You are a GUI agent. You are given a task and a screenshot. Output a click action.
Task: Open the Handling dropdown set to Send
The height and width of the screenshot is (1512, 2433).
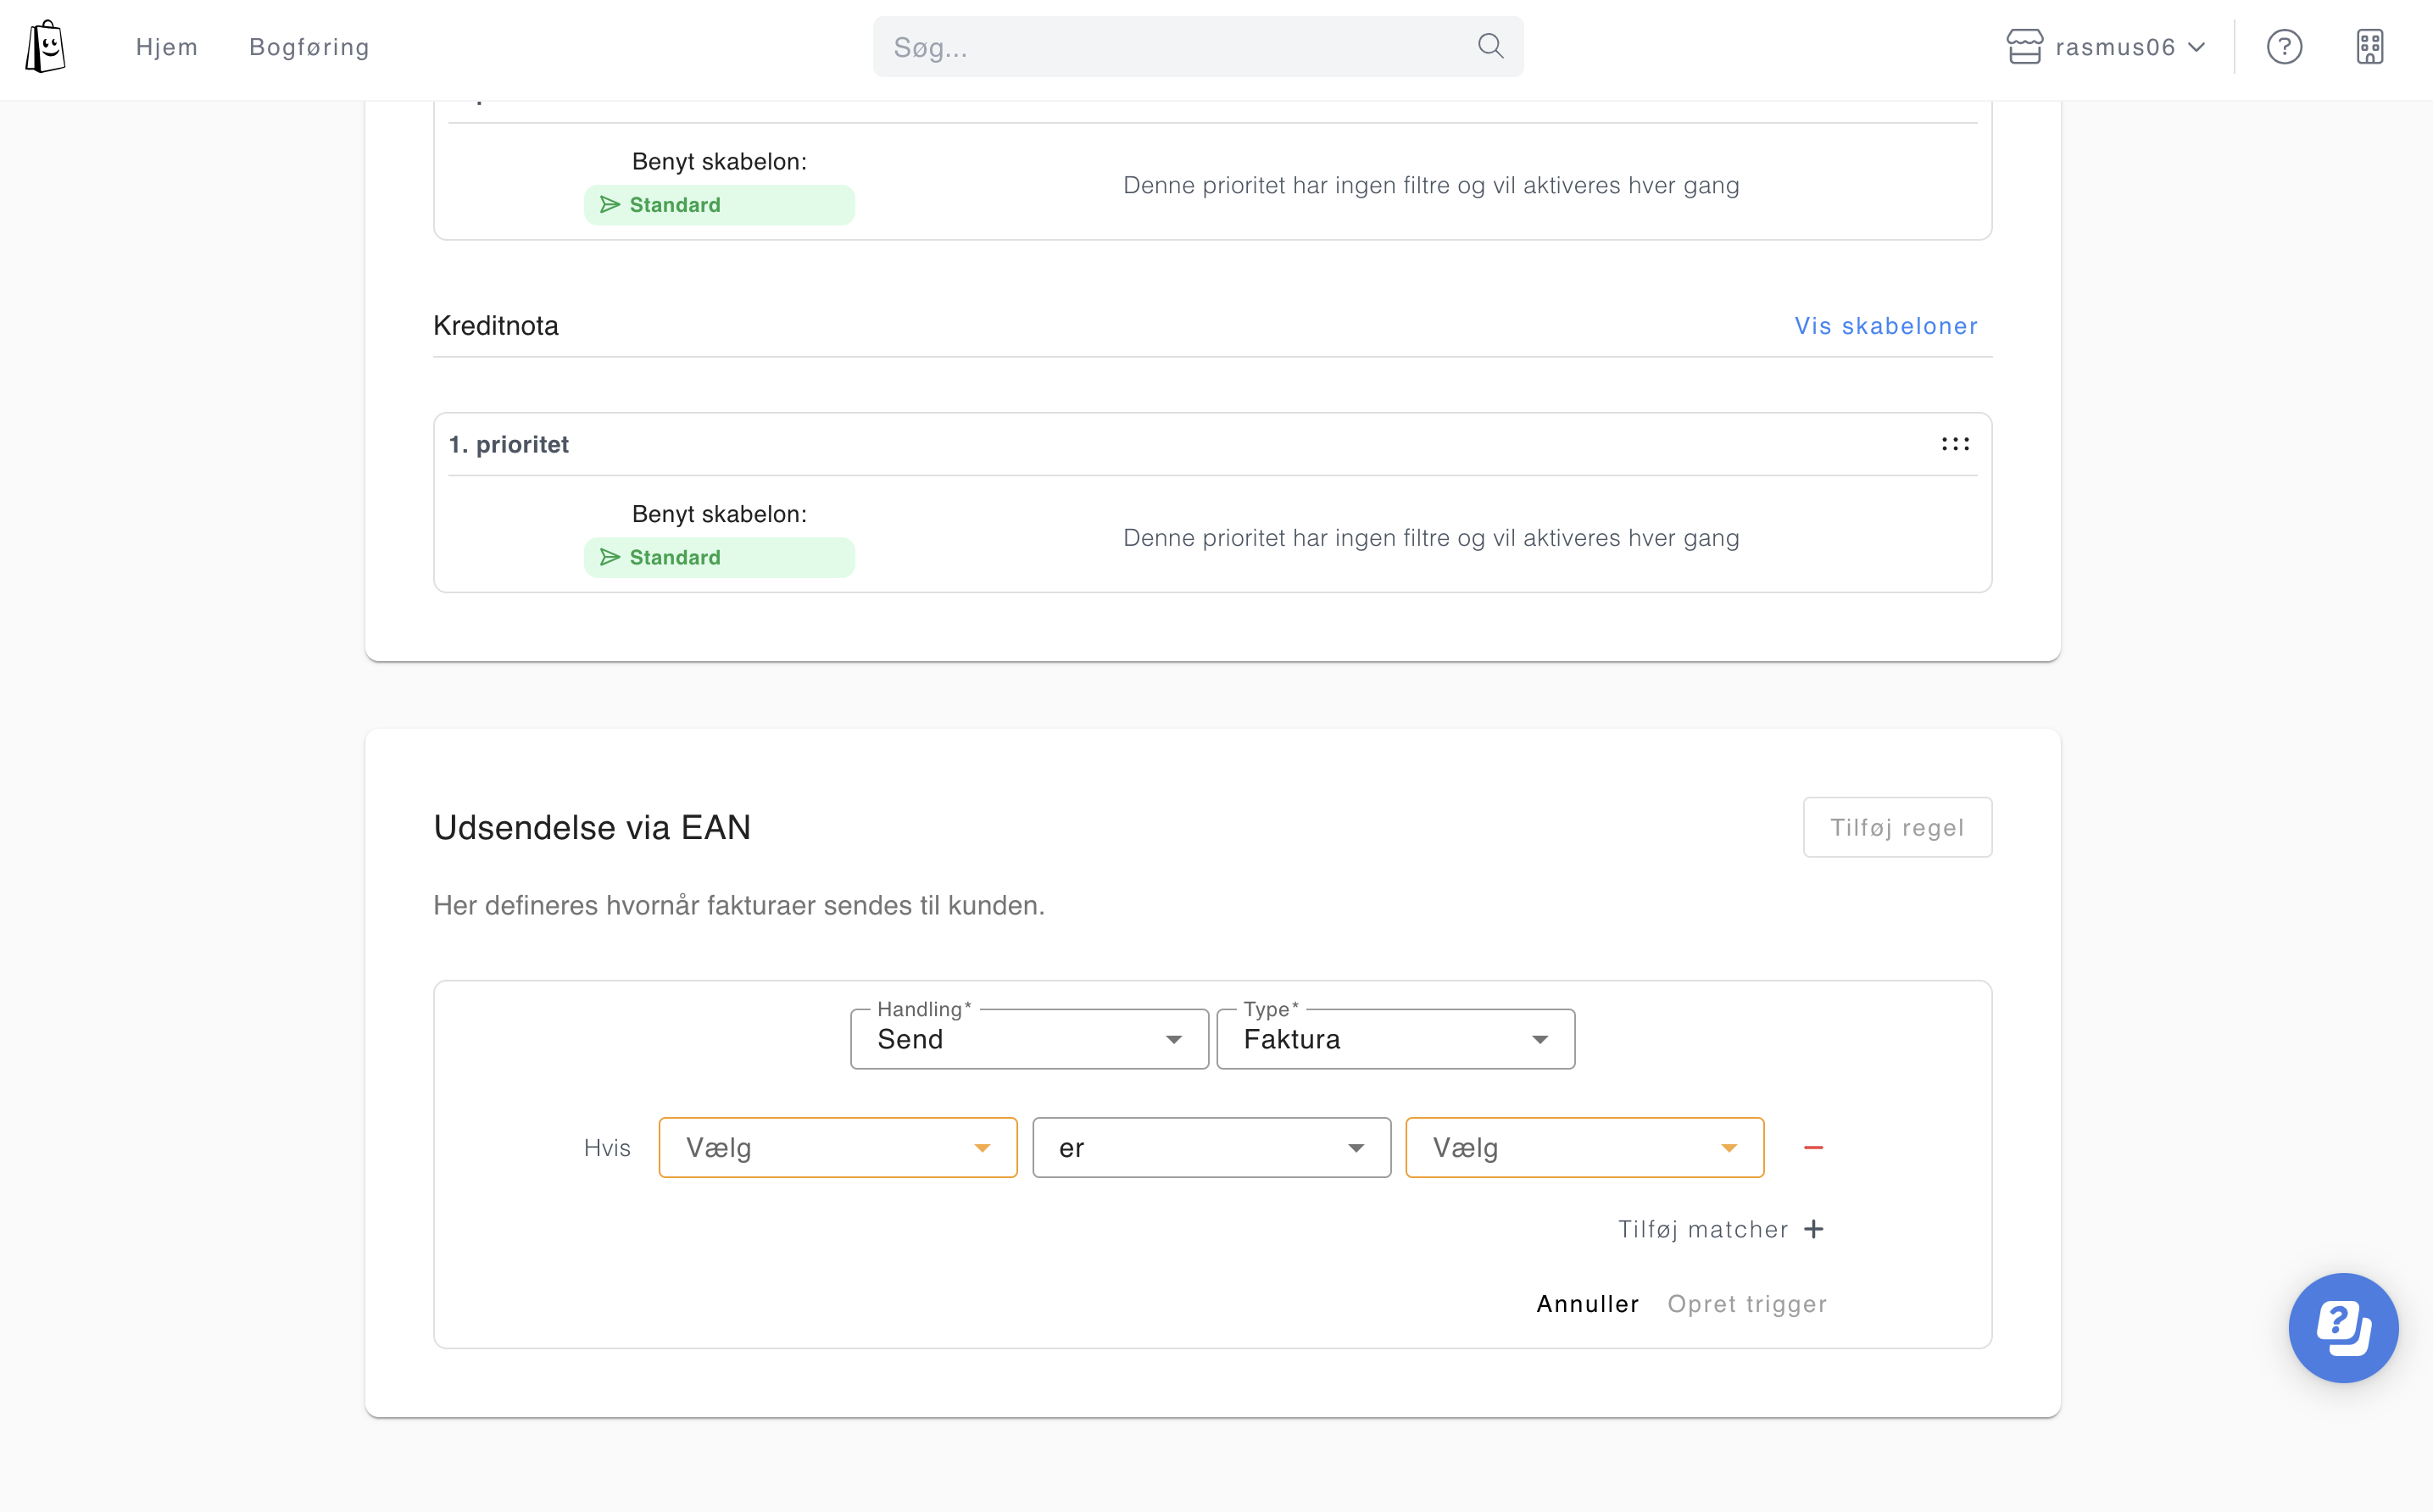click(1029, 1039)
